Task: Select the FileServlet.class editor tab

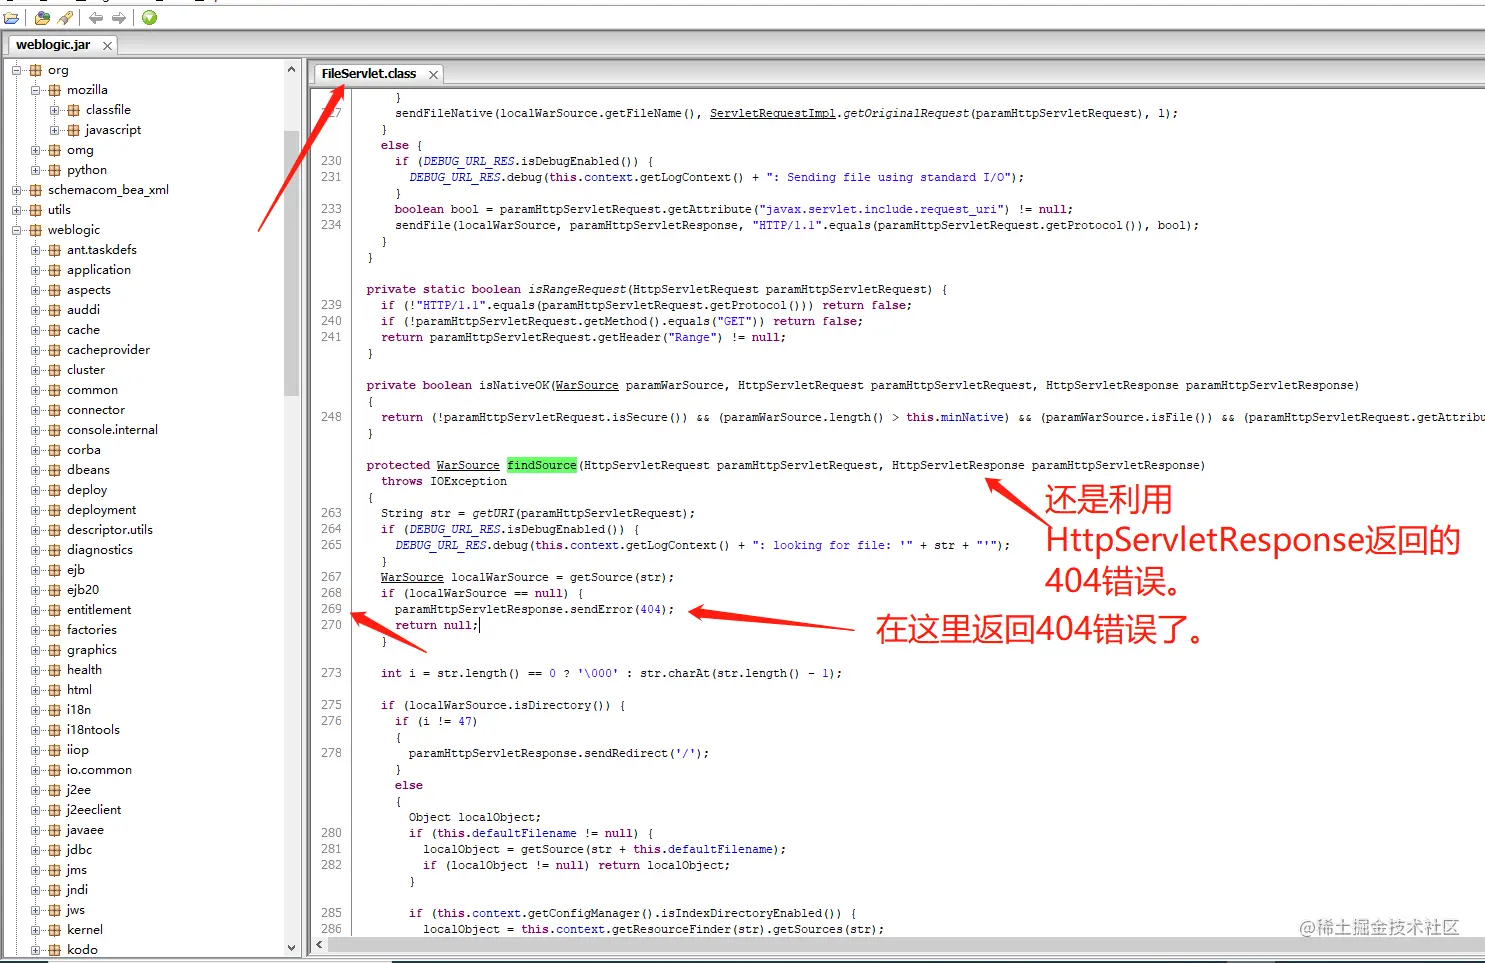Action: tap(370, 73)
